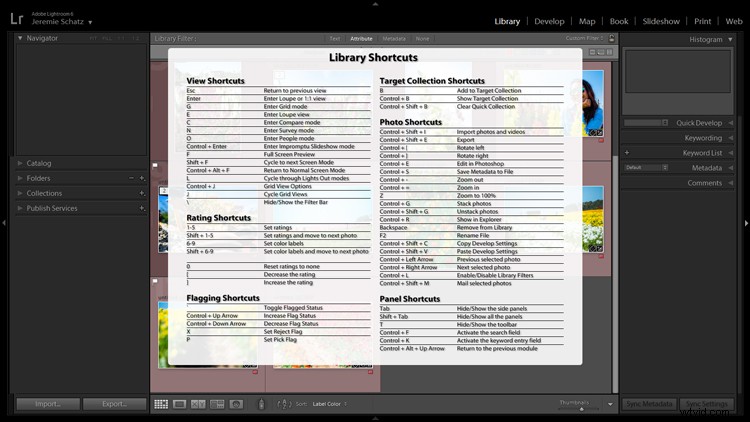750x422 pixels.
Task: Open People view icon in toolbar
Action: [236, 404]
